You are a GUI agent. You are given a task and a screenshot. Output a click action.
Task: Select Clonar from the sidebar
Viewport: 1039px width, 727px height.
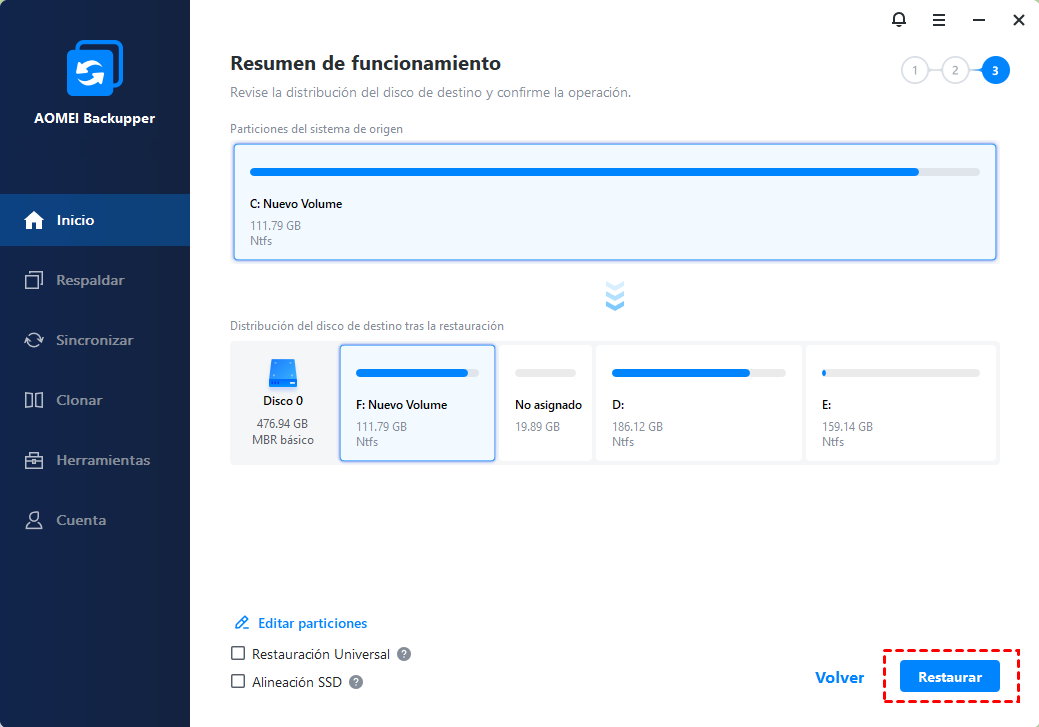pyautogui.click(x=79, y=400)
